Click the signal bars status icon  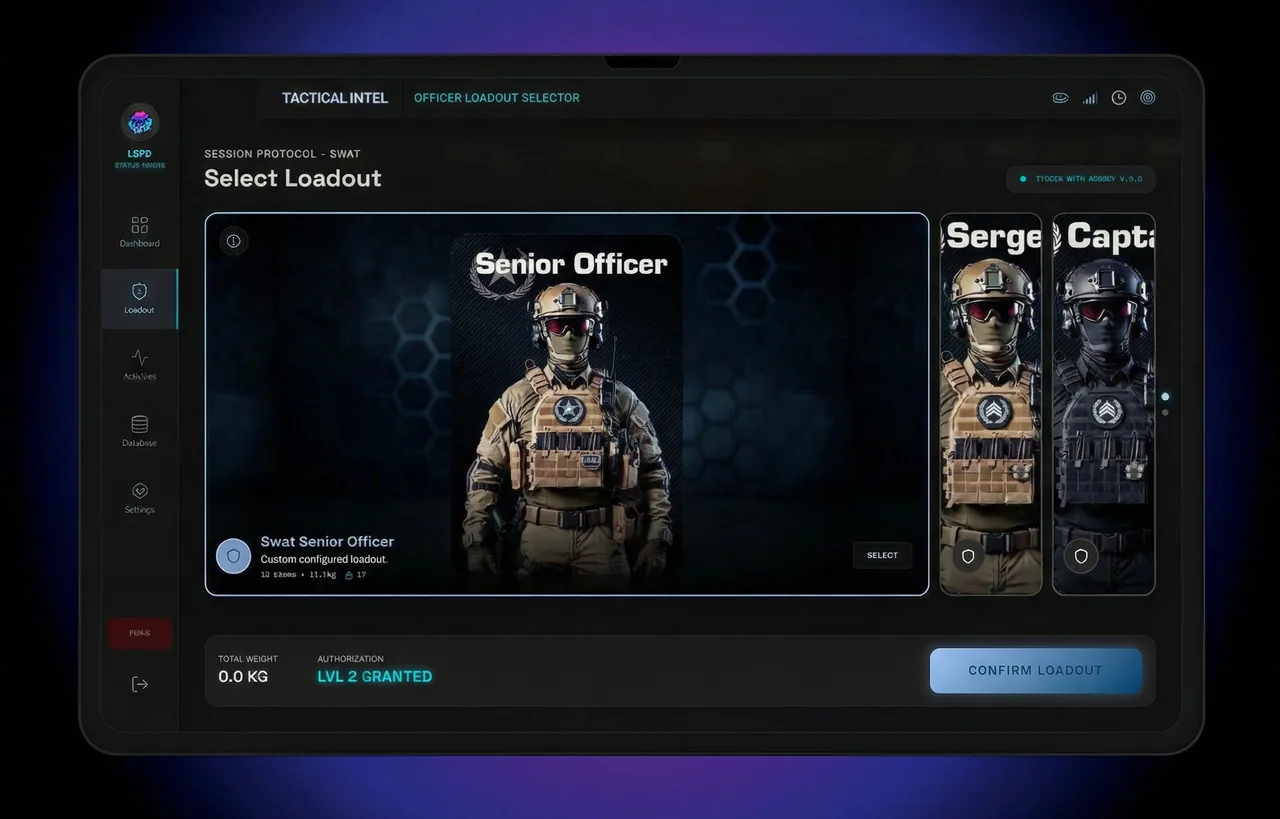point(1090,98)
